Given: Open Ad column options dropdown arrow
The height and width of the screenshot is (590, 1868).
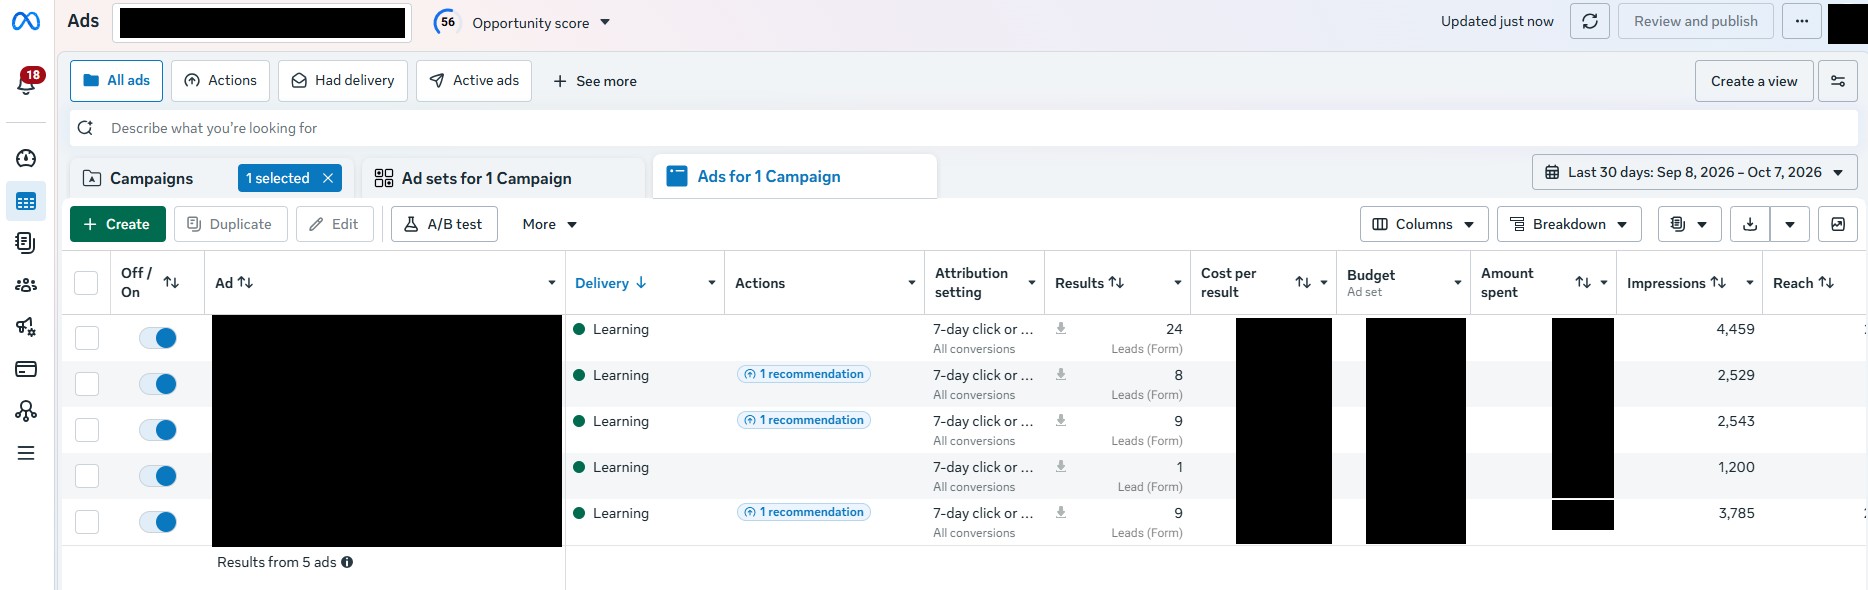Looking at the screenshot, I should (551, 283).
